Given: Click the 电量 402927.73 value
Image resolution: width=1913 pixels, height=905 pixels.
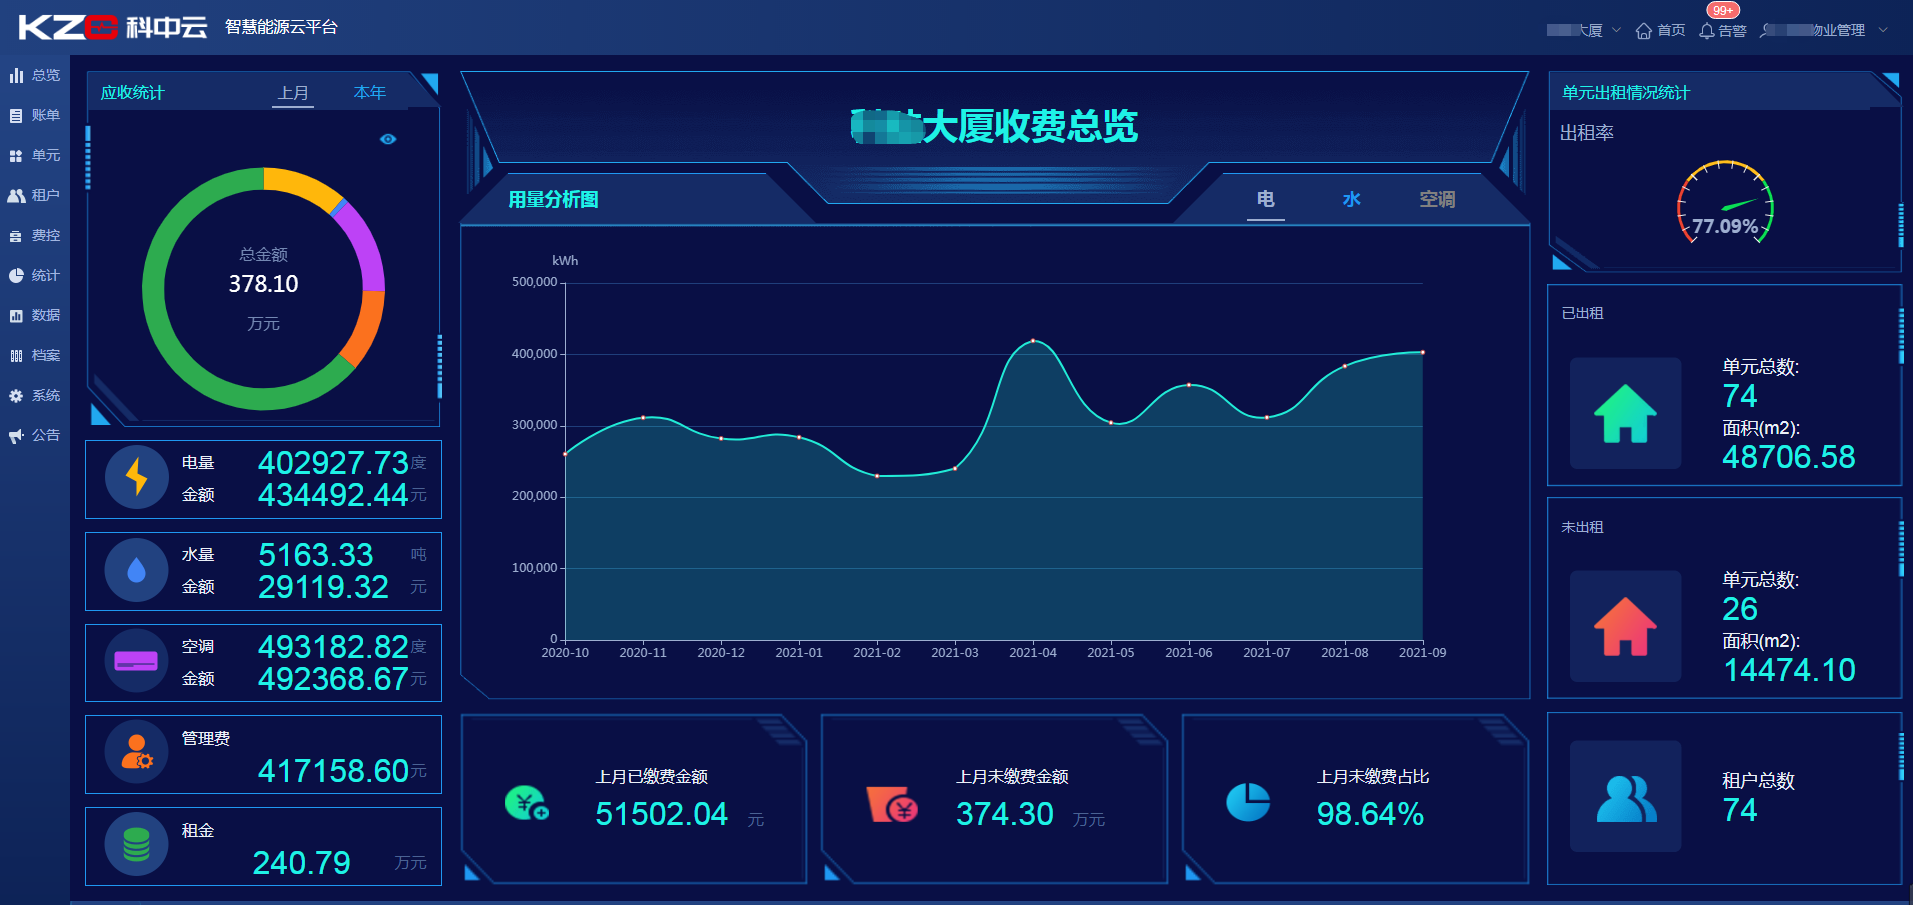Looking at the screenshot, I should [333, 462].
